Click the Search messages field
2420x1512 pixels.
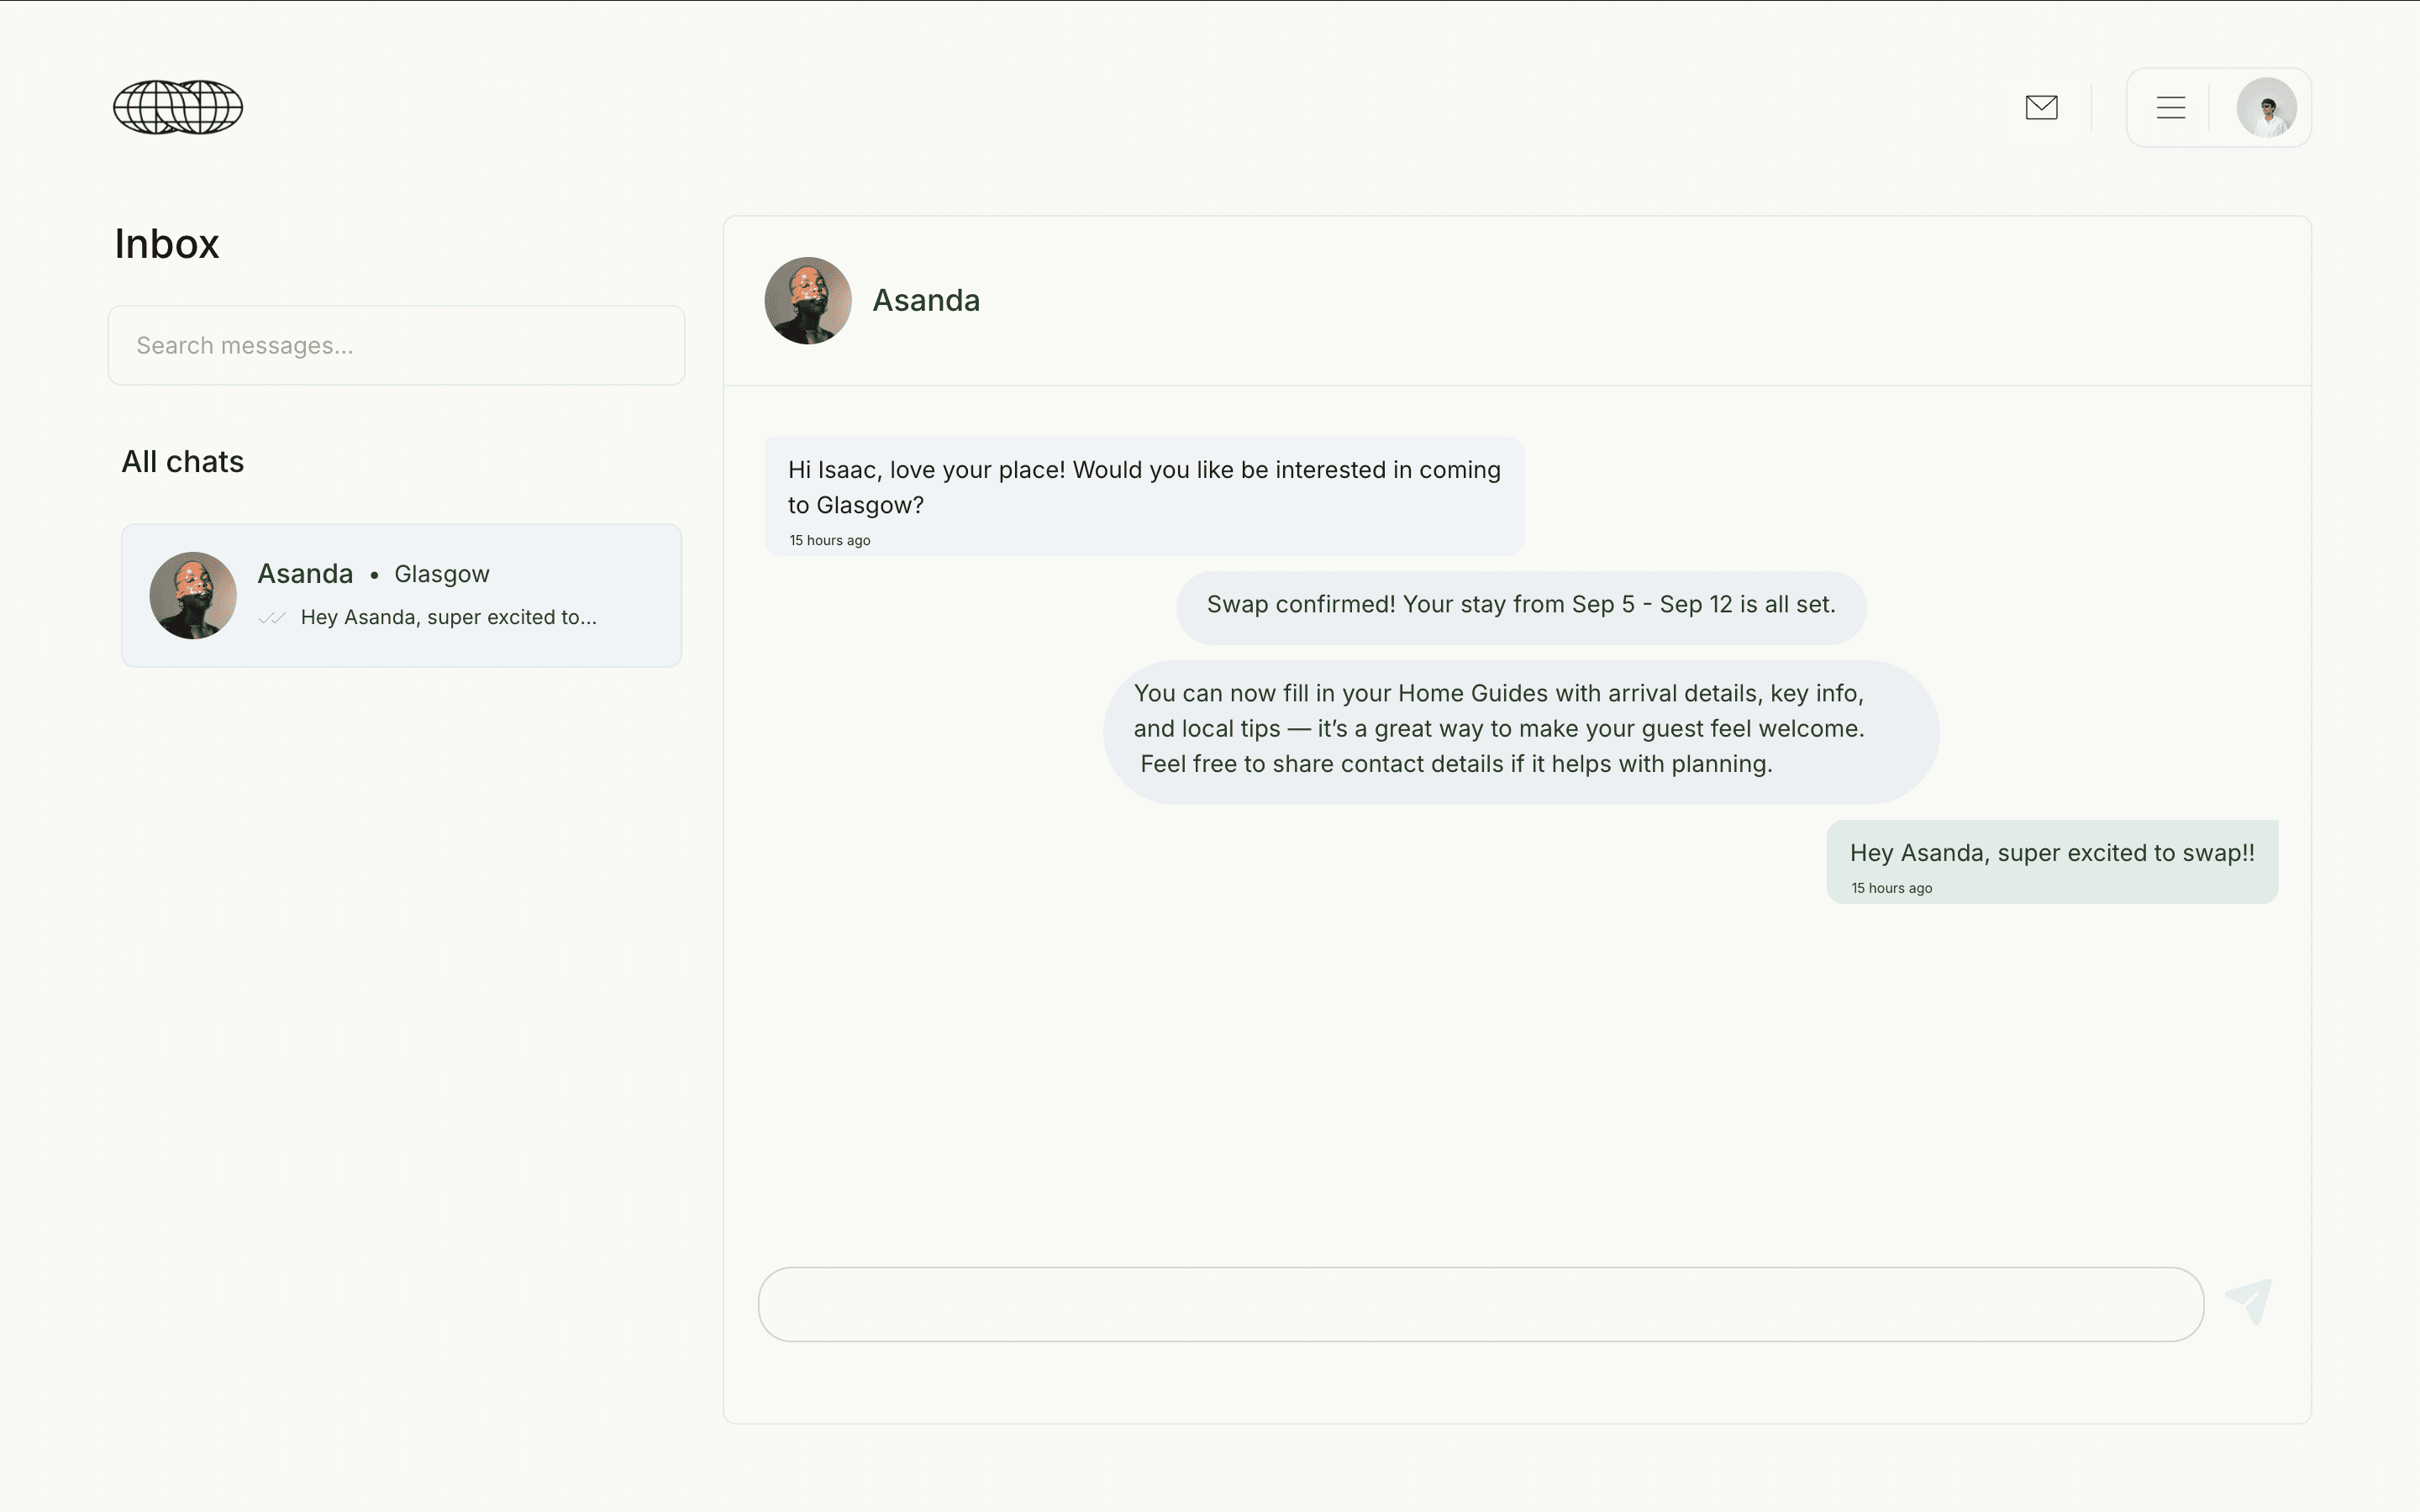396,345
